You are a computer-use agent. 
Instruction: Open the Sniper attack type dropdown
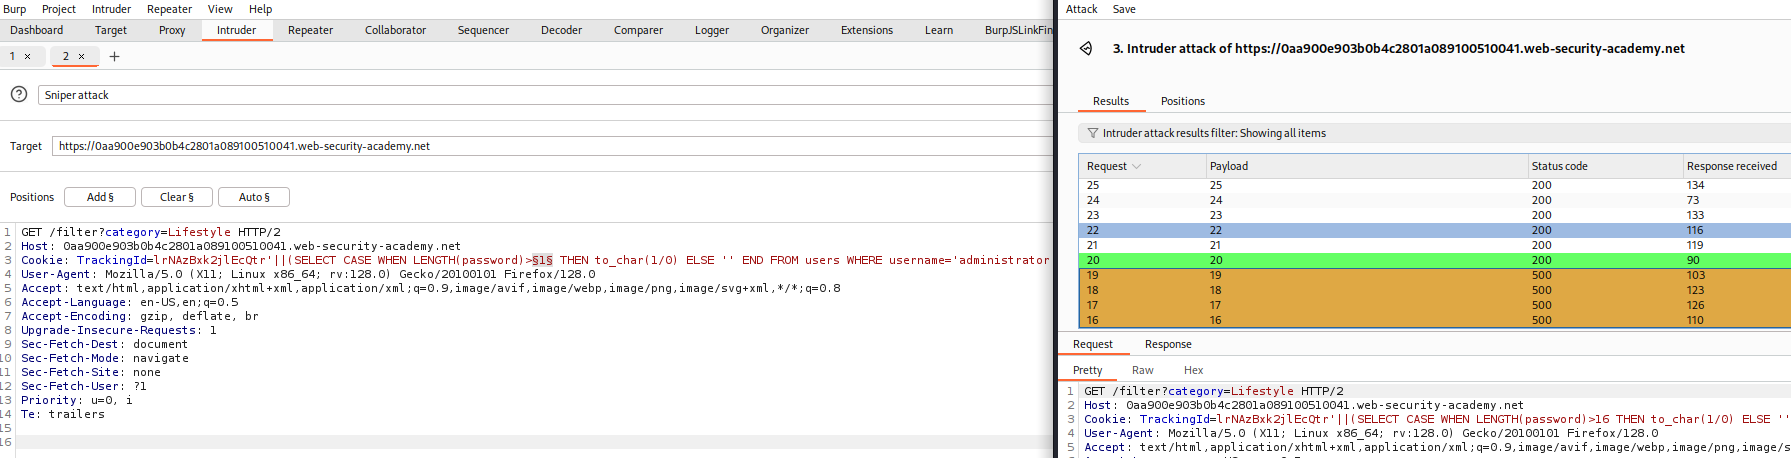[x=545, y=95]
